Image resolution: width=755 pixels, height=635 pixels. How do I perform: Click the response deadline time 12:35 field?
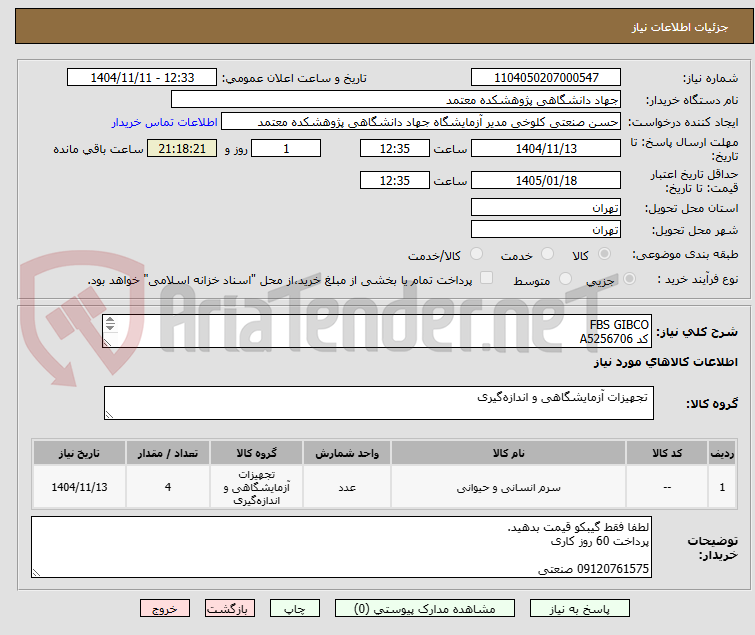[394, 148]
